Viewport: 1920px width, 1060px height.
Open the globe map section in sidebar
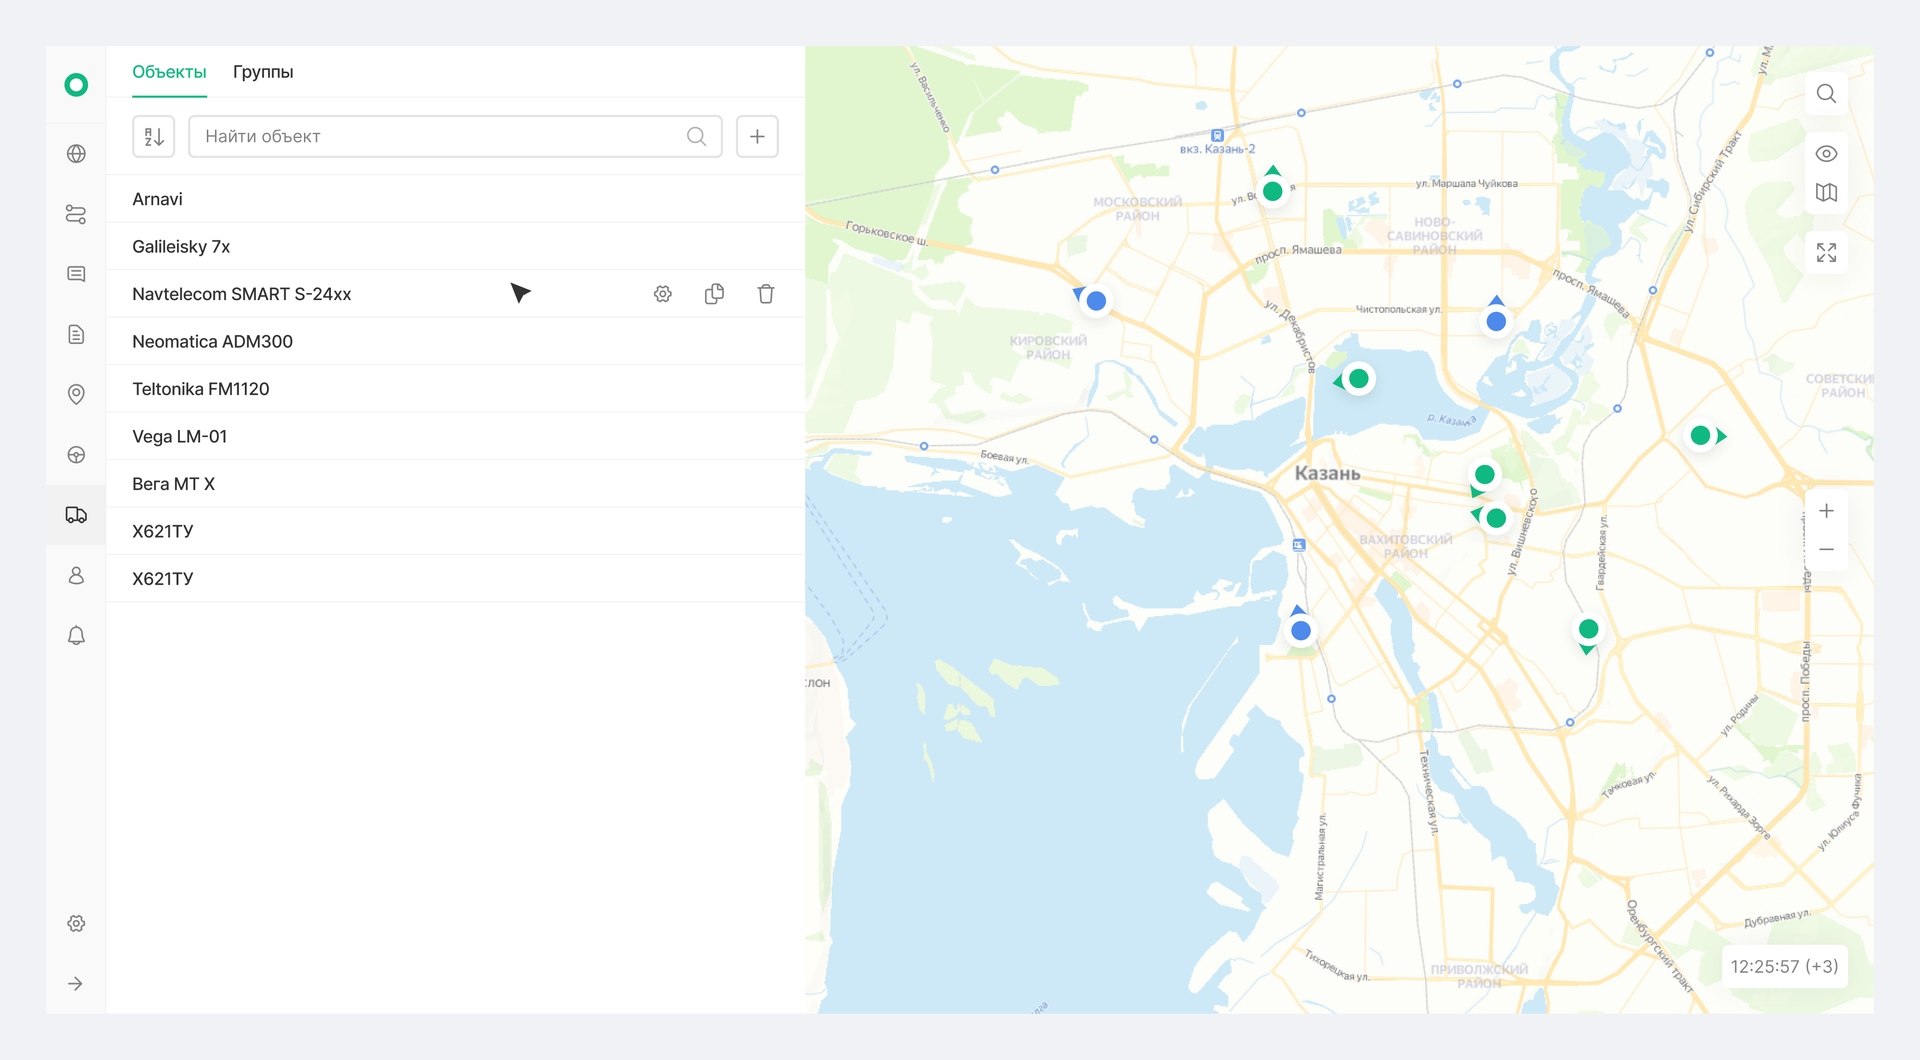click(x=76, y=154)
